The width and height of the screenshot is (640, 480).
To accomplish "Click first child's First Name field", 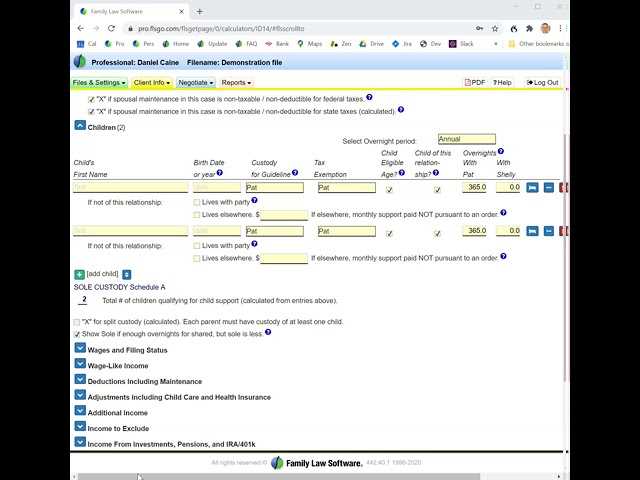I will point(131,187).
